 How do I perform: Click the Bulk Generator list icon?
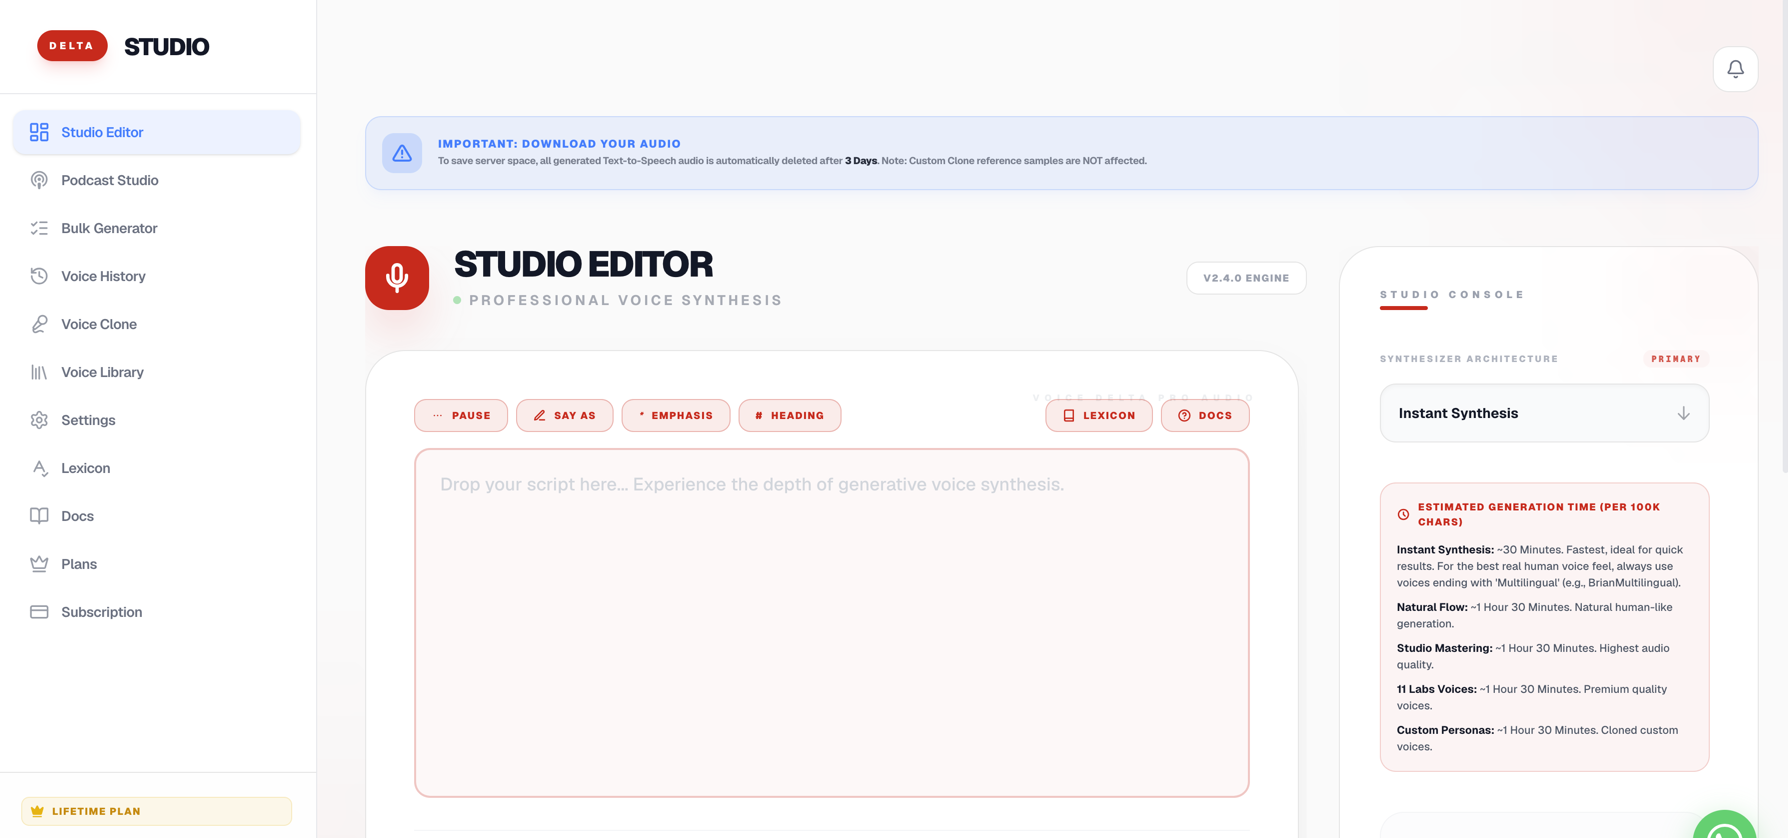(x=39, y=228)
